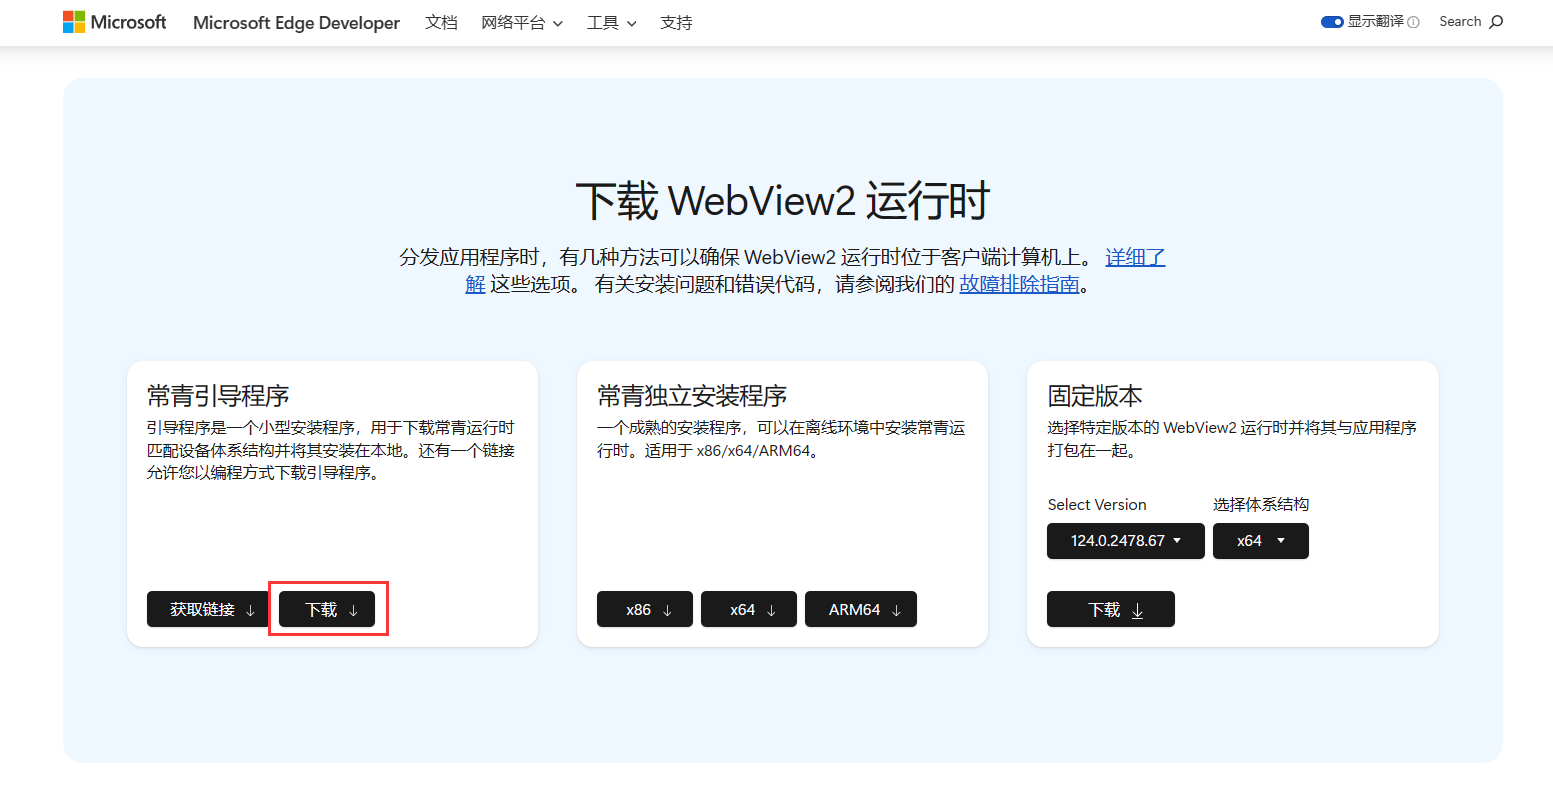Click Microsoft Edge Developer in the header
The height and width of the screenshot is (796, 1553).
click(296, 22)
